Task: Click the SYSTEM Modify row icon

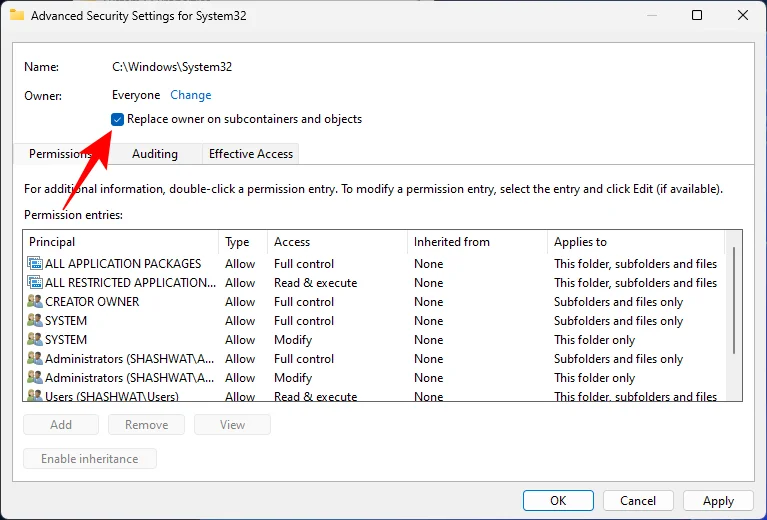Action: 35,339
